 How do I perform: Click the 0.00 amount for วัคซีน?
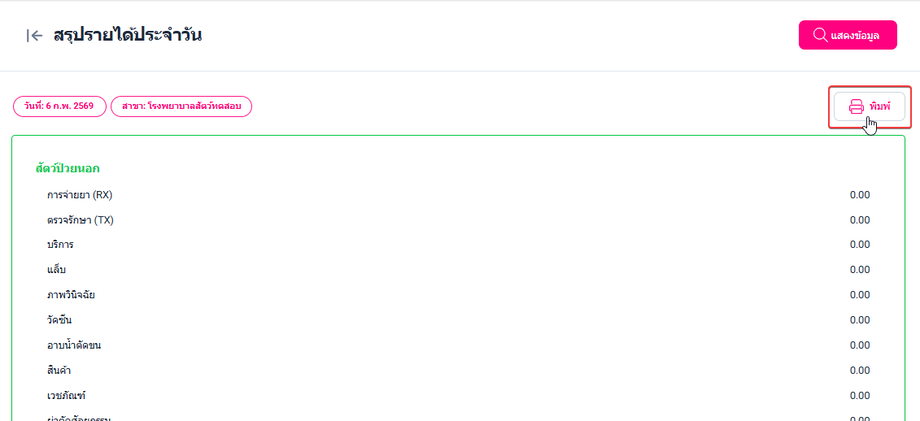(x=860, y=320)
